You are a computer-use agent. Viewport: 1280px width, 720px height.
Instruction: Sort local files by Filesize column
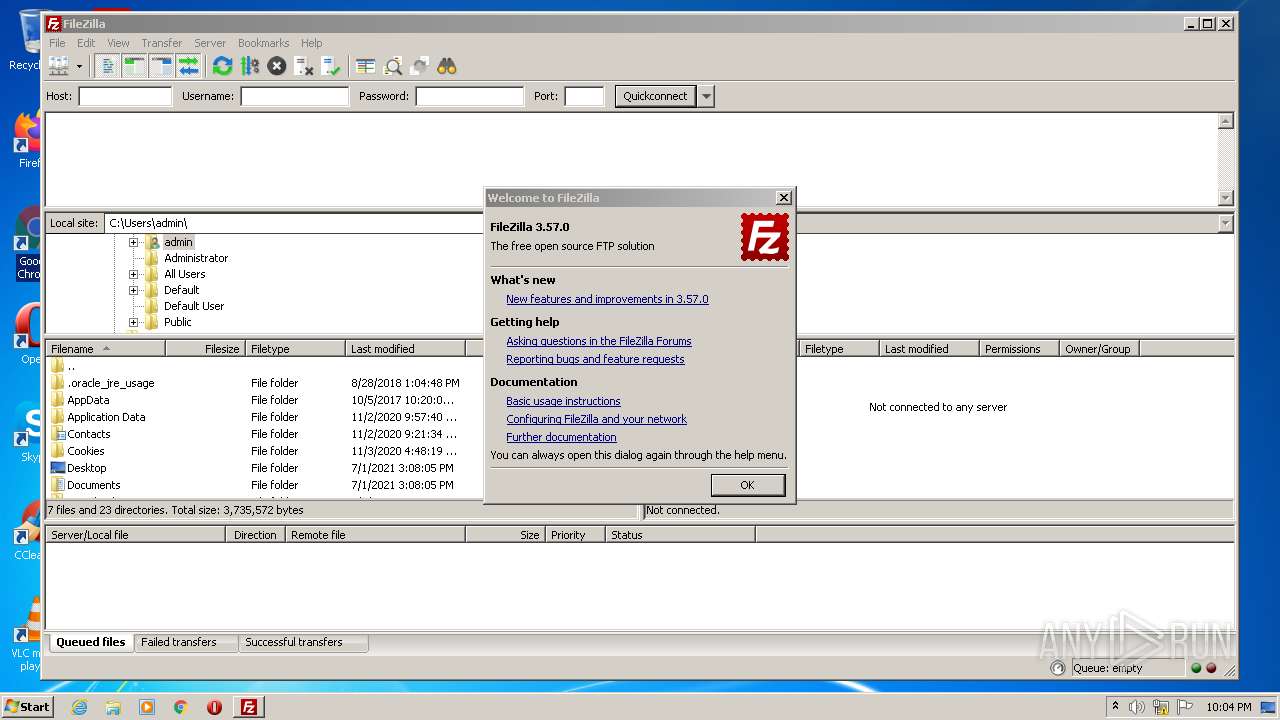(x=206, y=349)
